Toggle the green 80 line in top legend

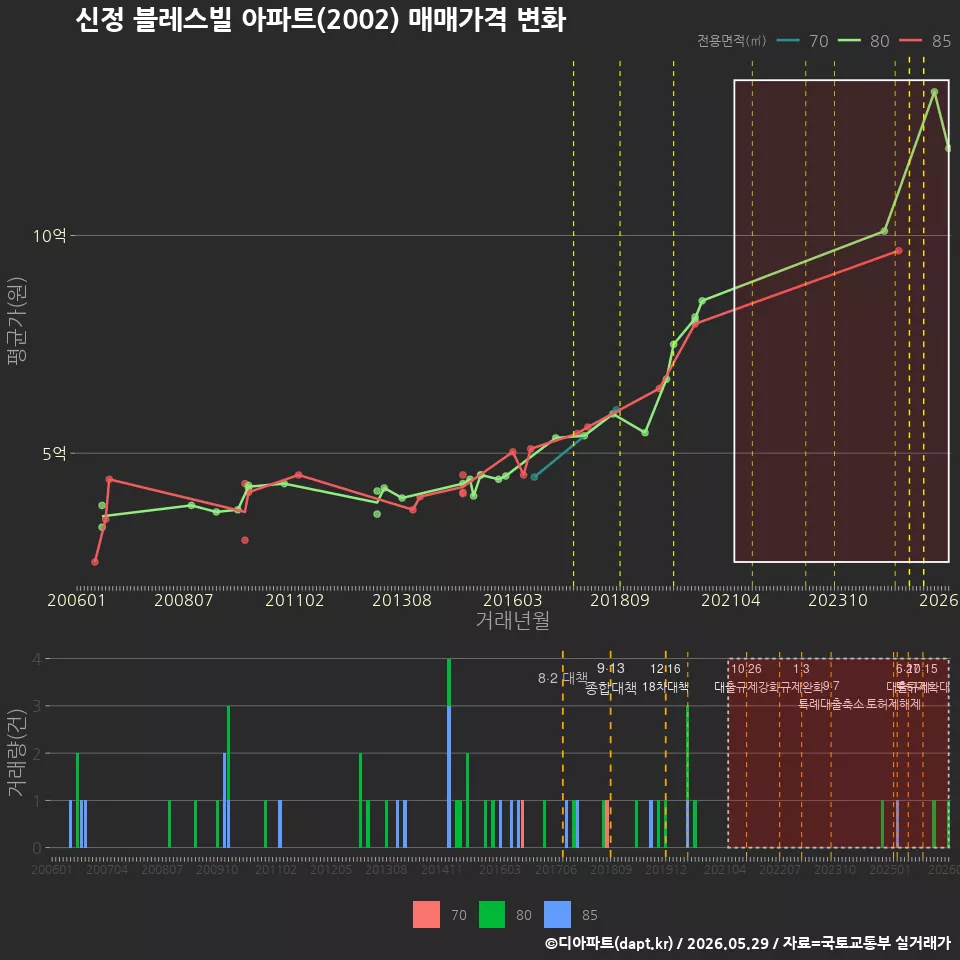(x=863, y=41)
